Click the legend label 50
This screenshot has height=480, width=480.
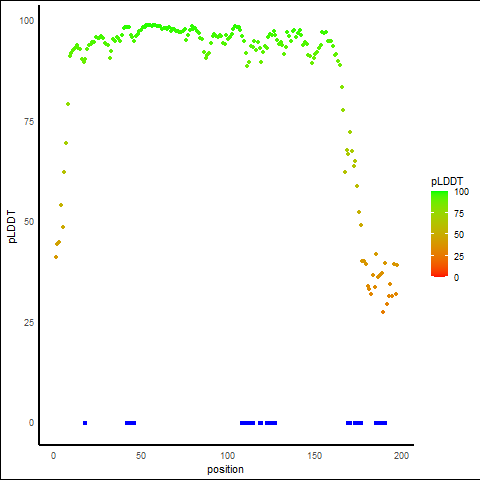point(459,235)
